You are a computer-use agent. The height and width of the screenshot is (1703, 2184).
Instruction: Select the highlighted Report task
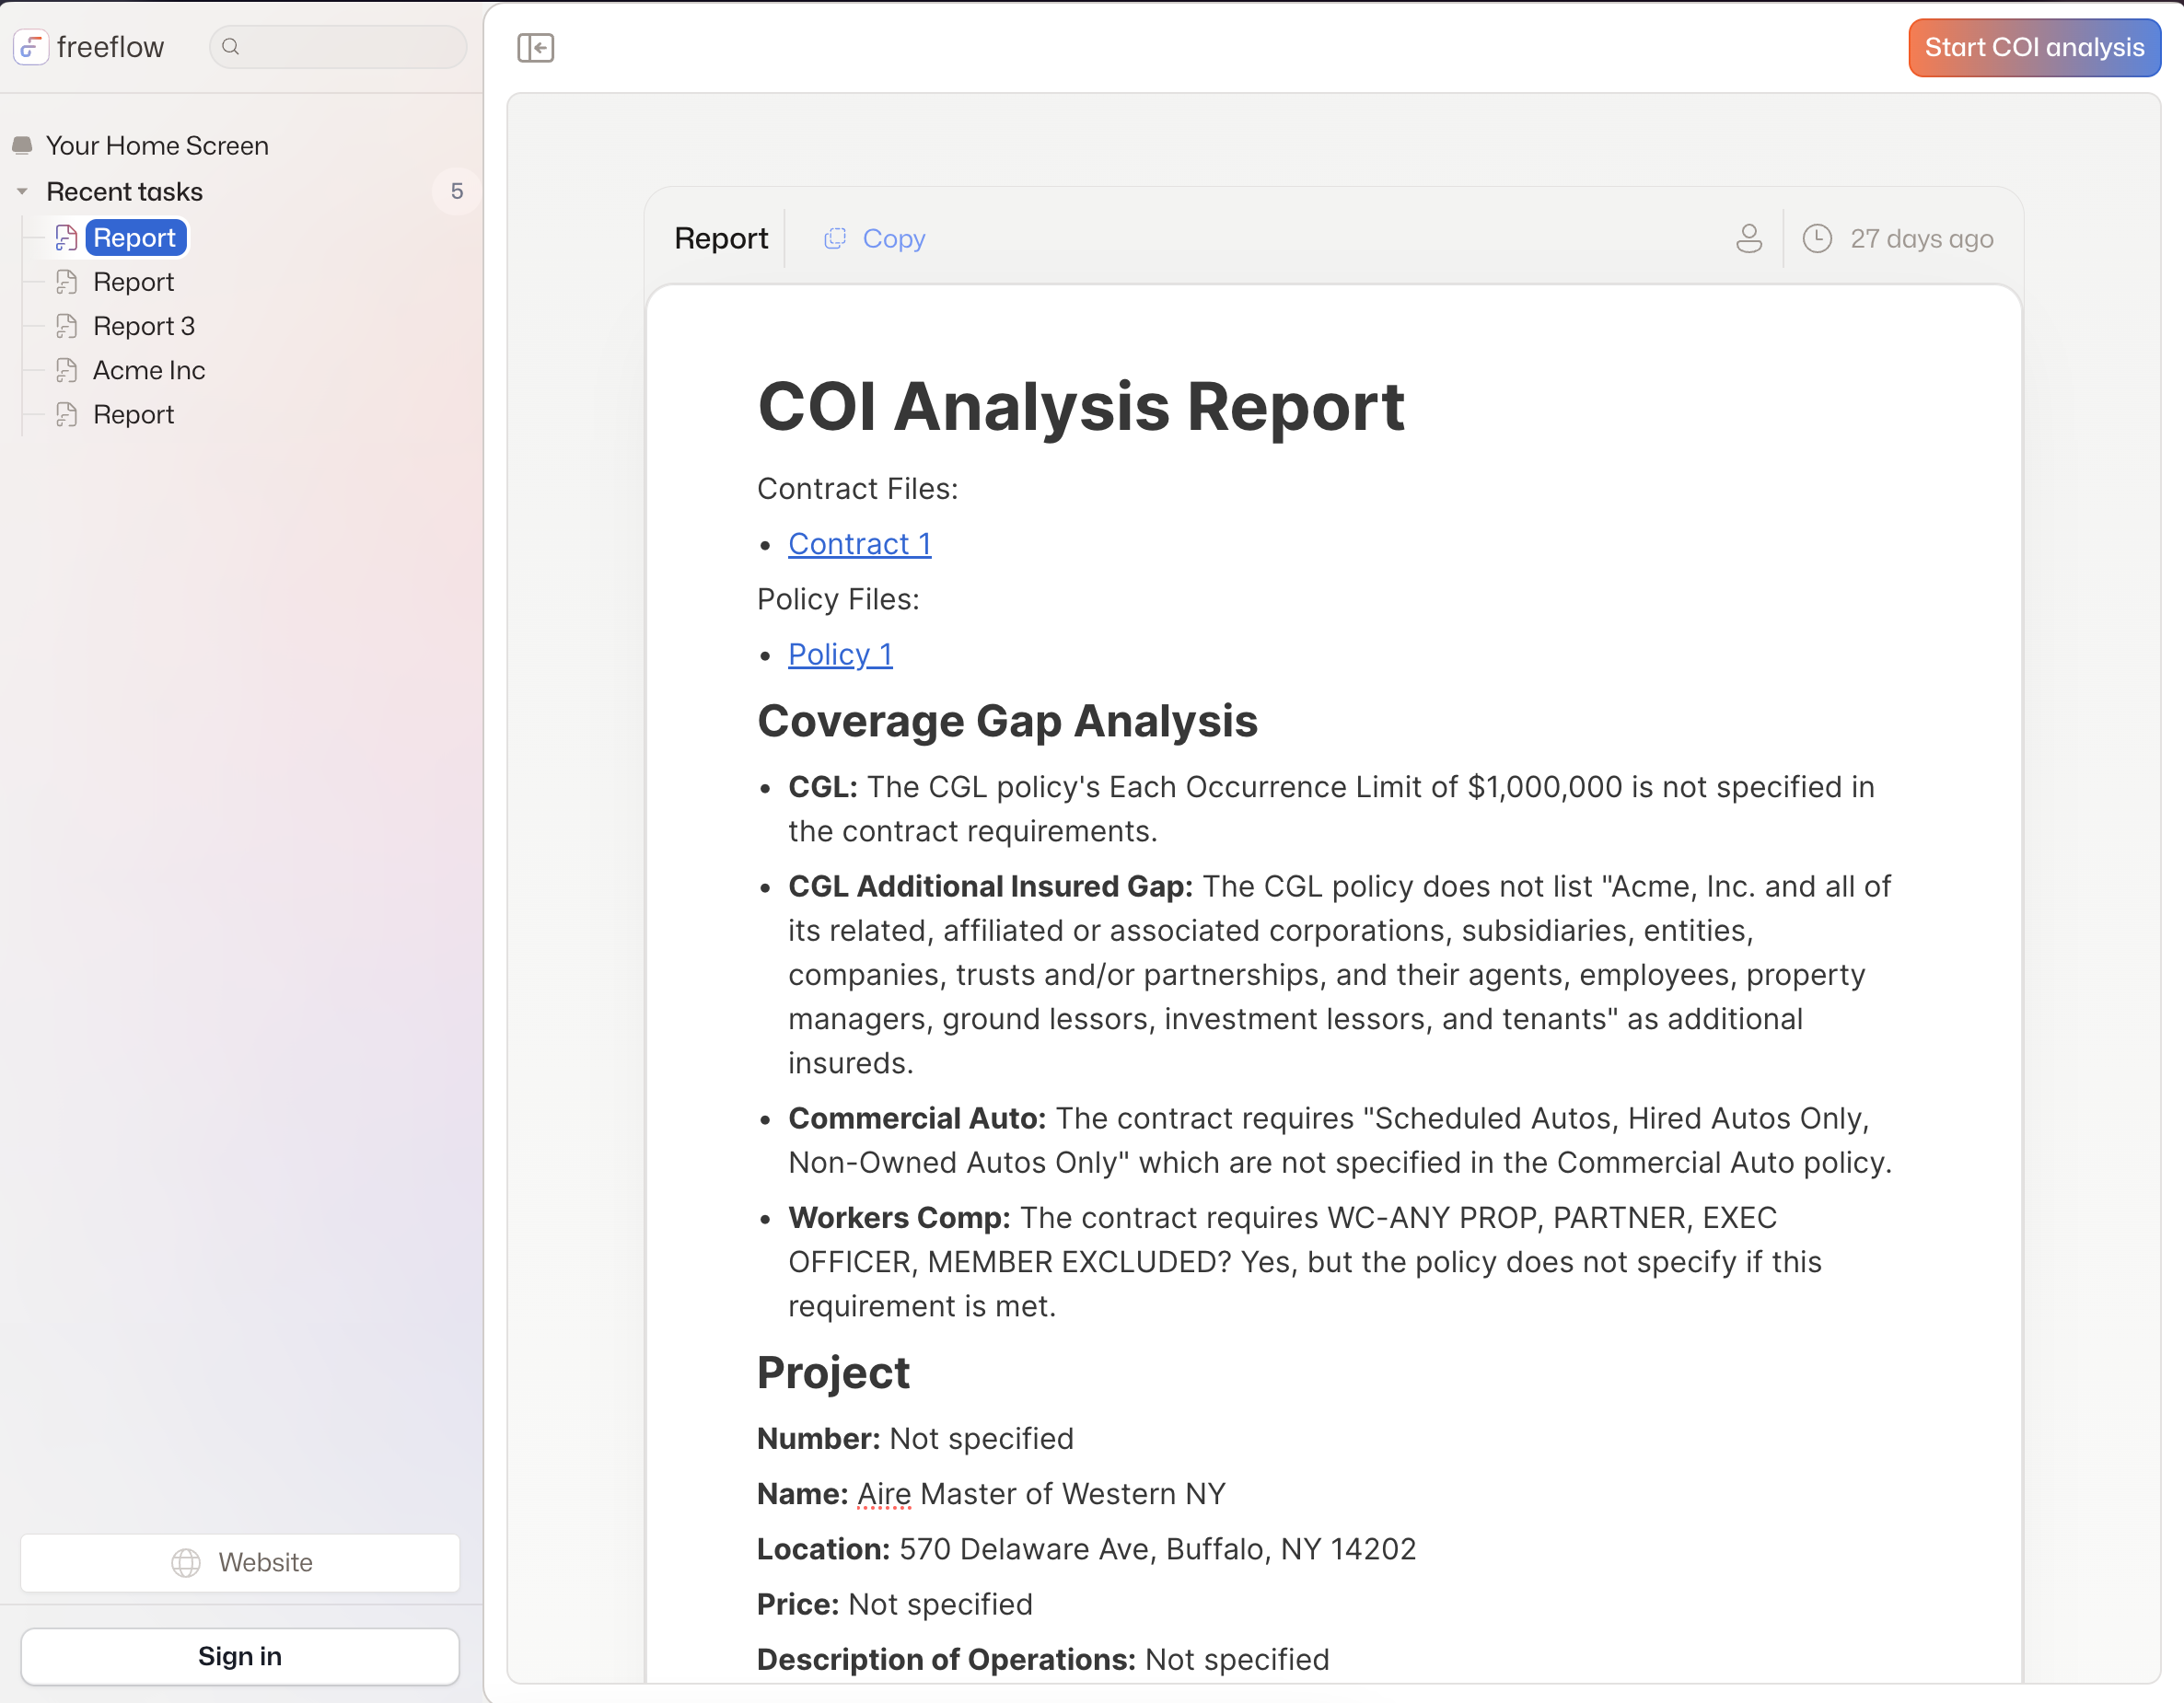point(135,238)
